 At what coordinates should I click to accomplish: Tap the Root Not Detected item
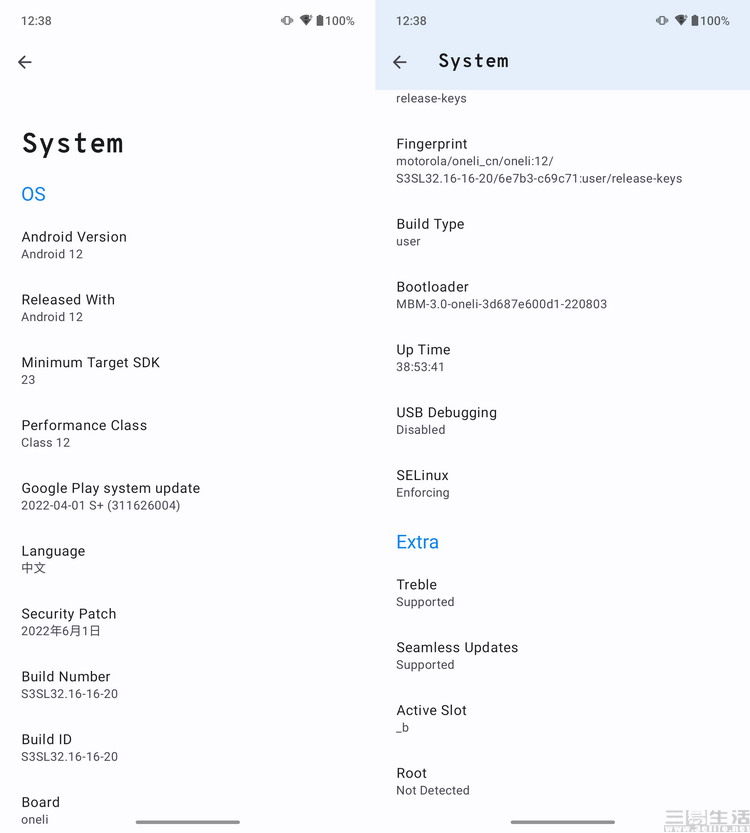(562, 781)
